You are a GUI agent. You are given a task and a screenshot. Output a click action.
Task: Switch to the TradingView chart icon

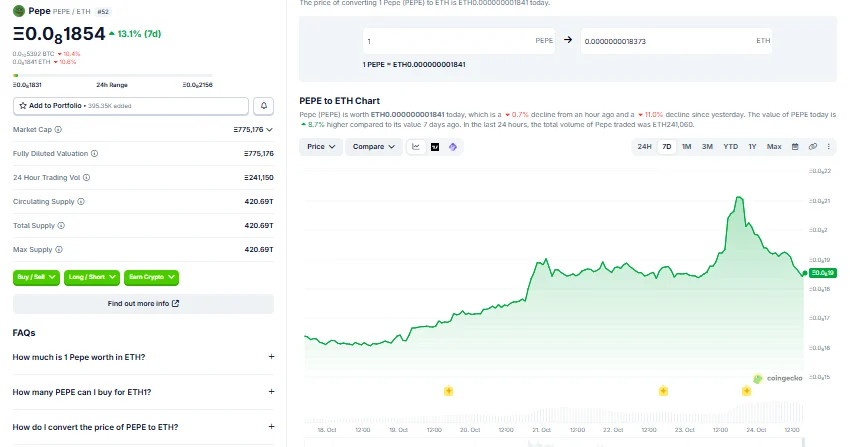435,147
